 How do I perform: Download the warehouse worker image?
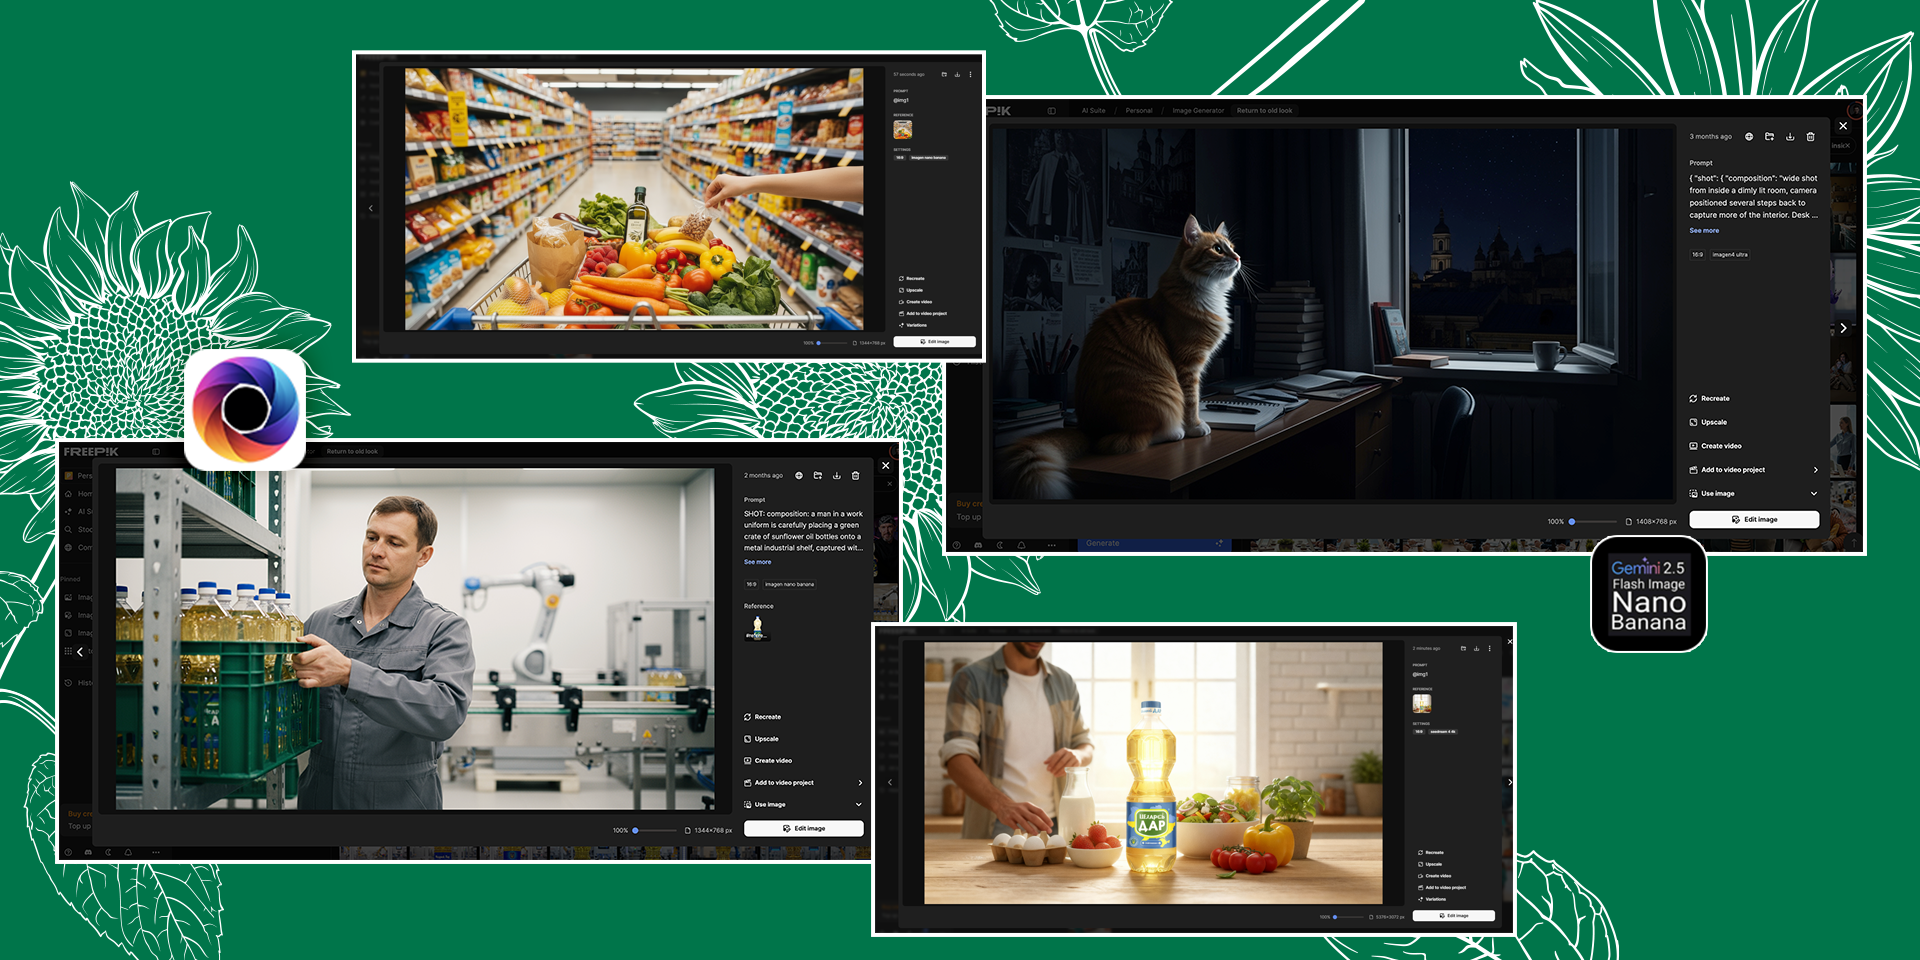click(837, 476)
